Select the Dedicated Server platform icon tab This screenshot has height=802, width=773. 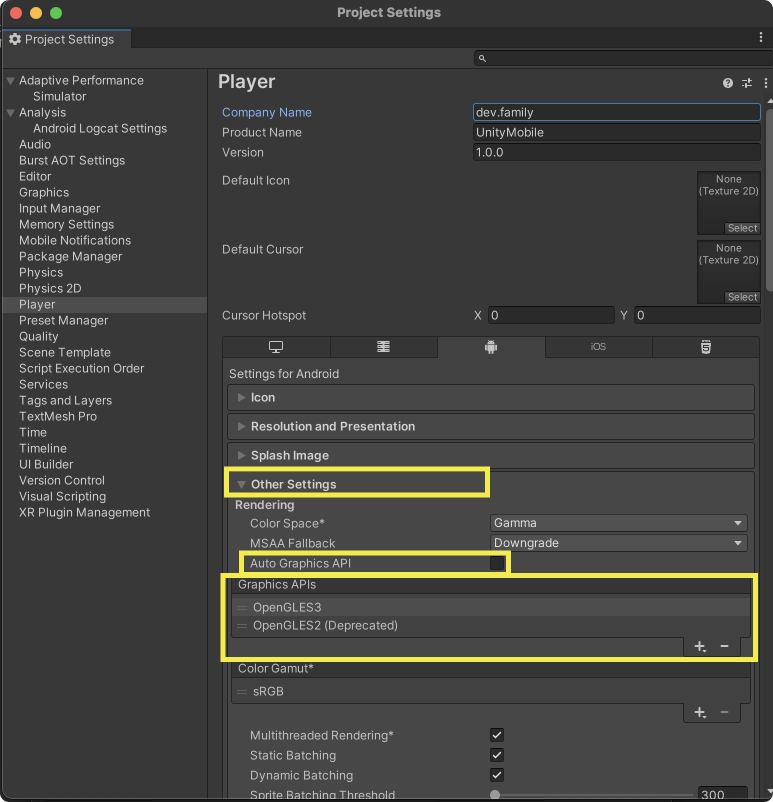pos(383,347)
